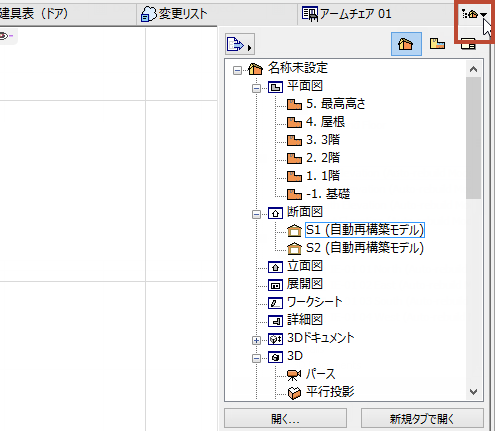Select S1 (自動再構築モデル) section
Screen dimensions: 495x431
(x=365, y=230)
